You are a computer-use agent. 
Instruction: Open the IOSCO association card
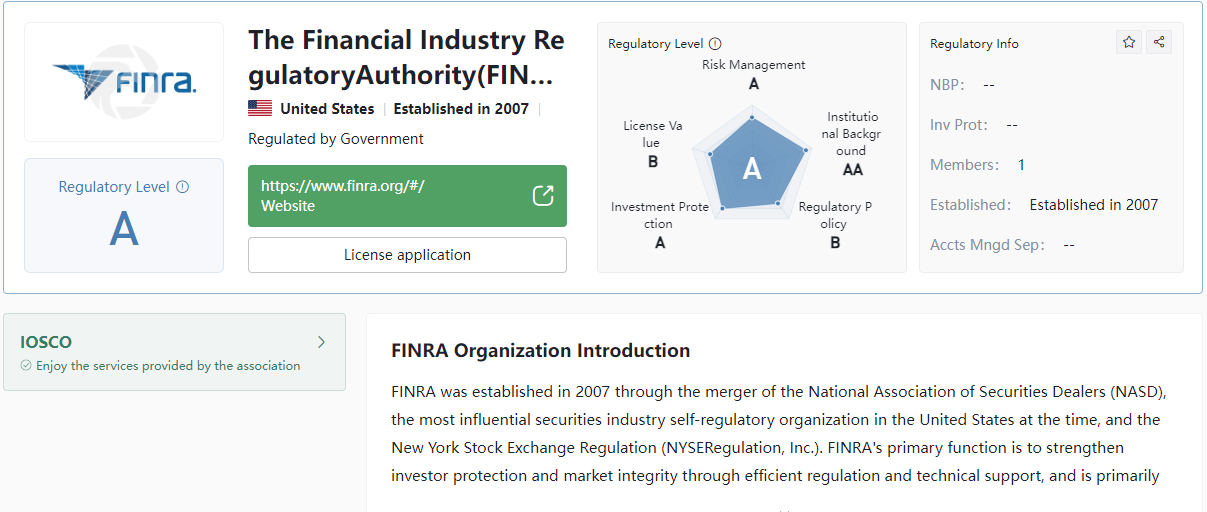click(175, 352)
